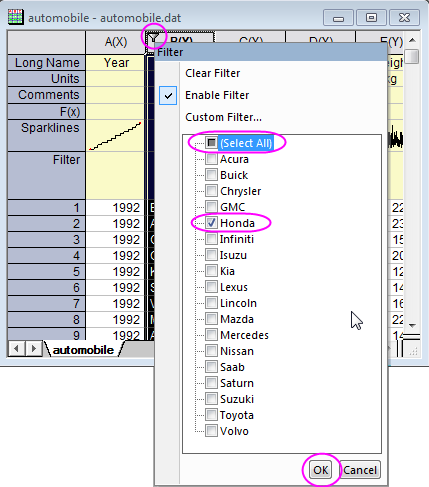Image resolution: width=429 pixels, height=487 pixels.
Task: Check the Chrysler checkbox
Action: click(x=211, y=191)
